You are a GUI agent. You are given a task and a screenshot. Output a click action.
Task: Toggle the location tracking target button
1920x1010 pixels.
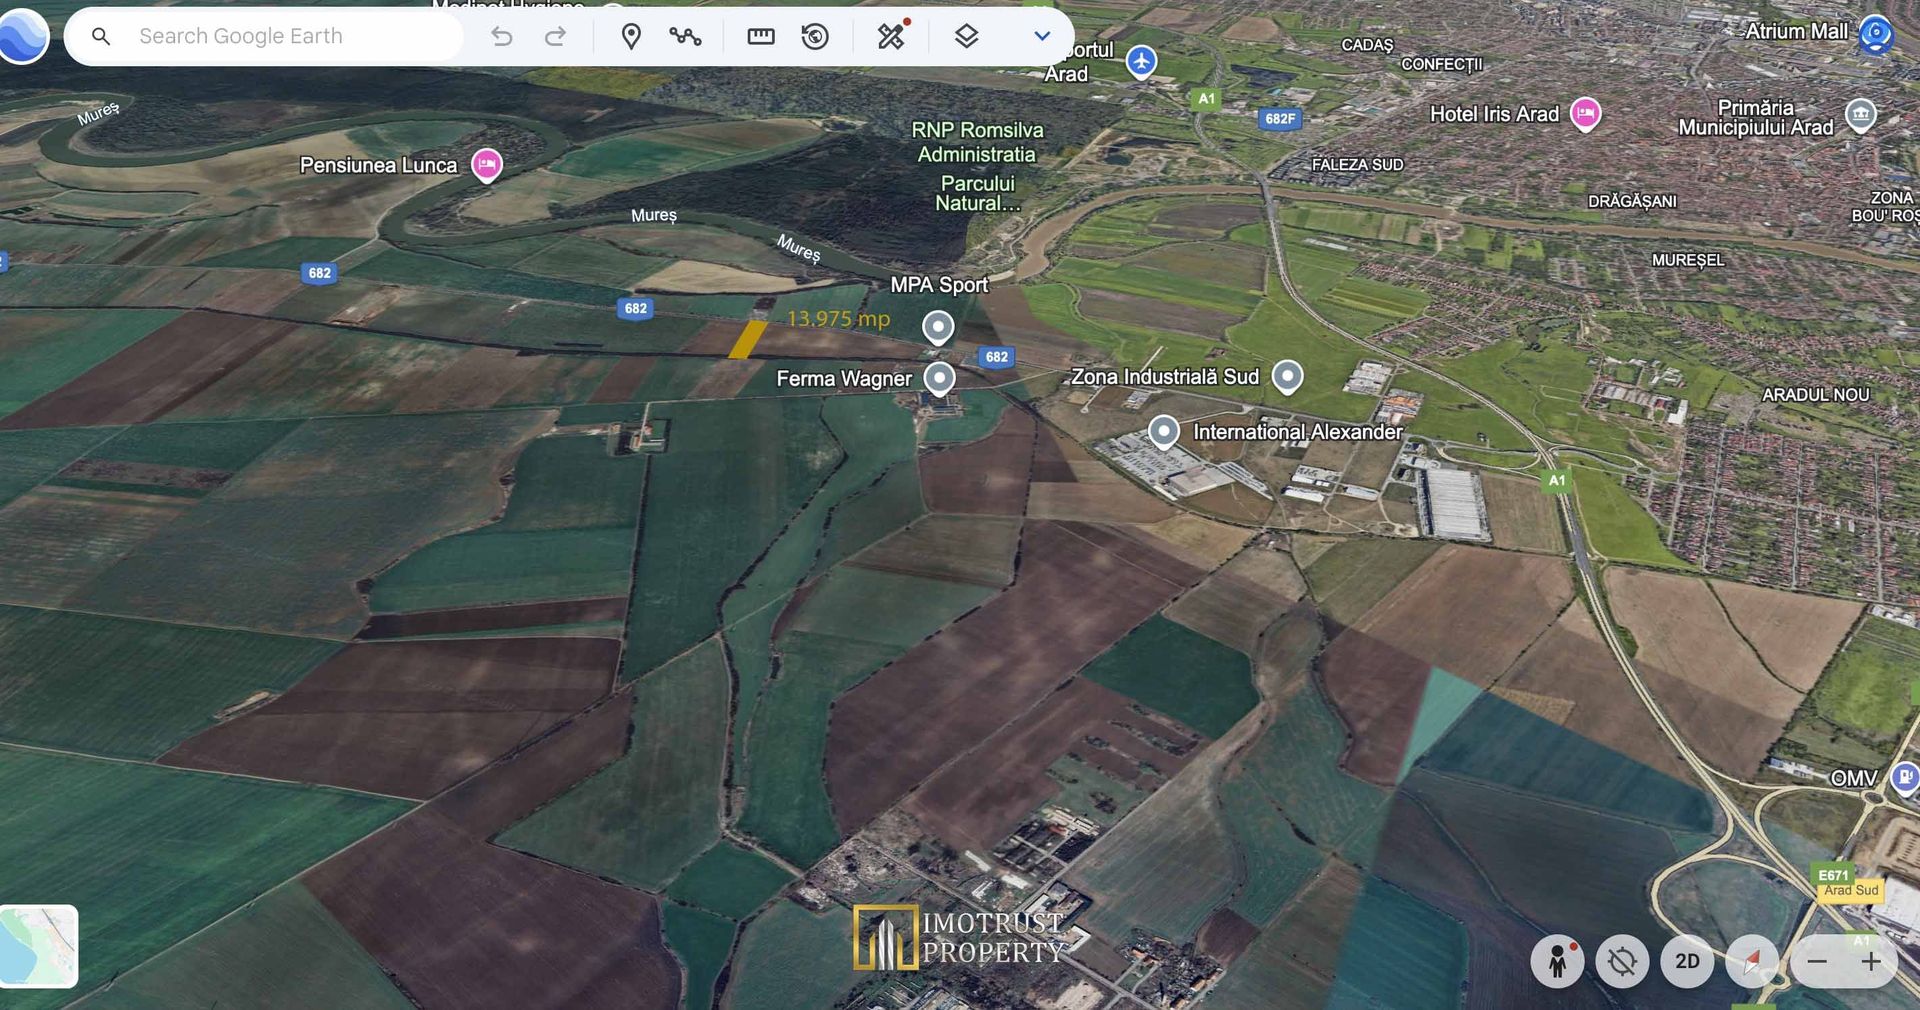click(1622, 961)
